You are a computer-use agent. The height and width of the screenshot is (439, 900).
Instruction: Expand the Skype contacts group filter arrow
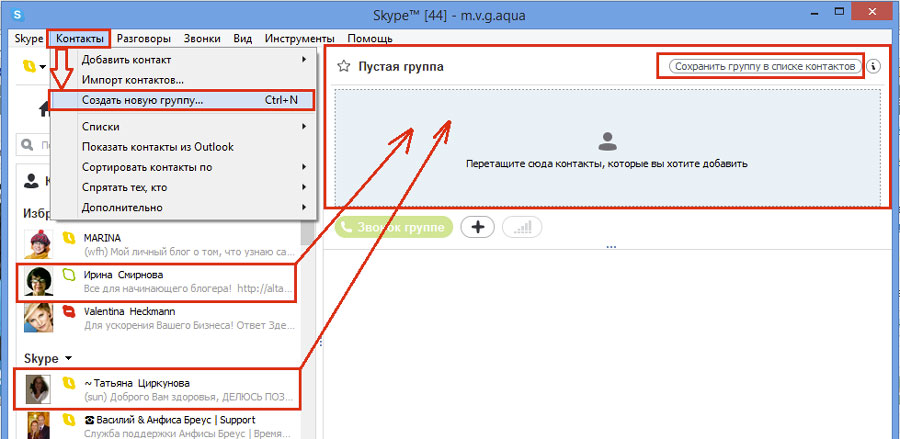pyautogui.click(x=68, y=358)
